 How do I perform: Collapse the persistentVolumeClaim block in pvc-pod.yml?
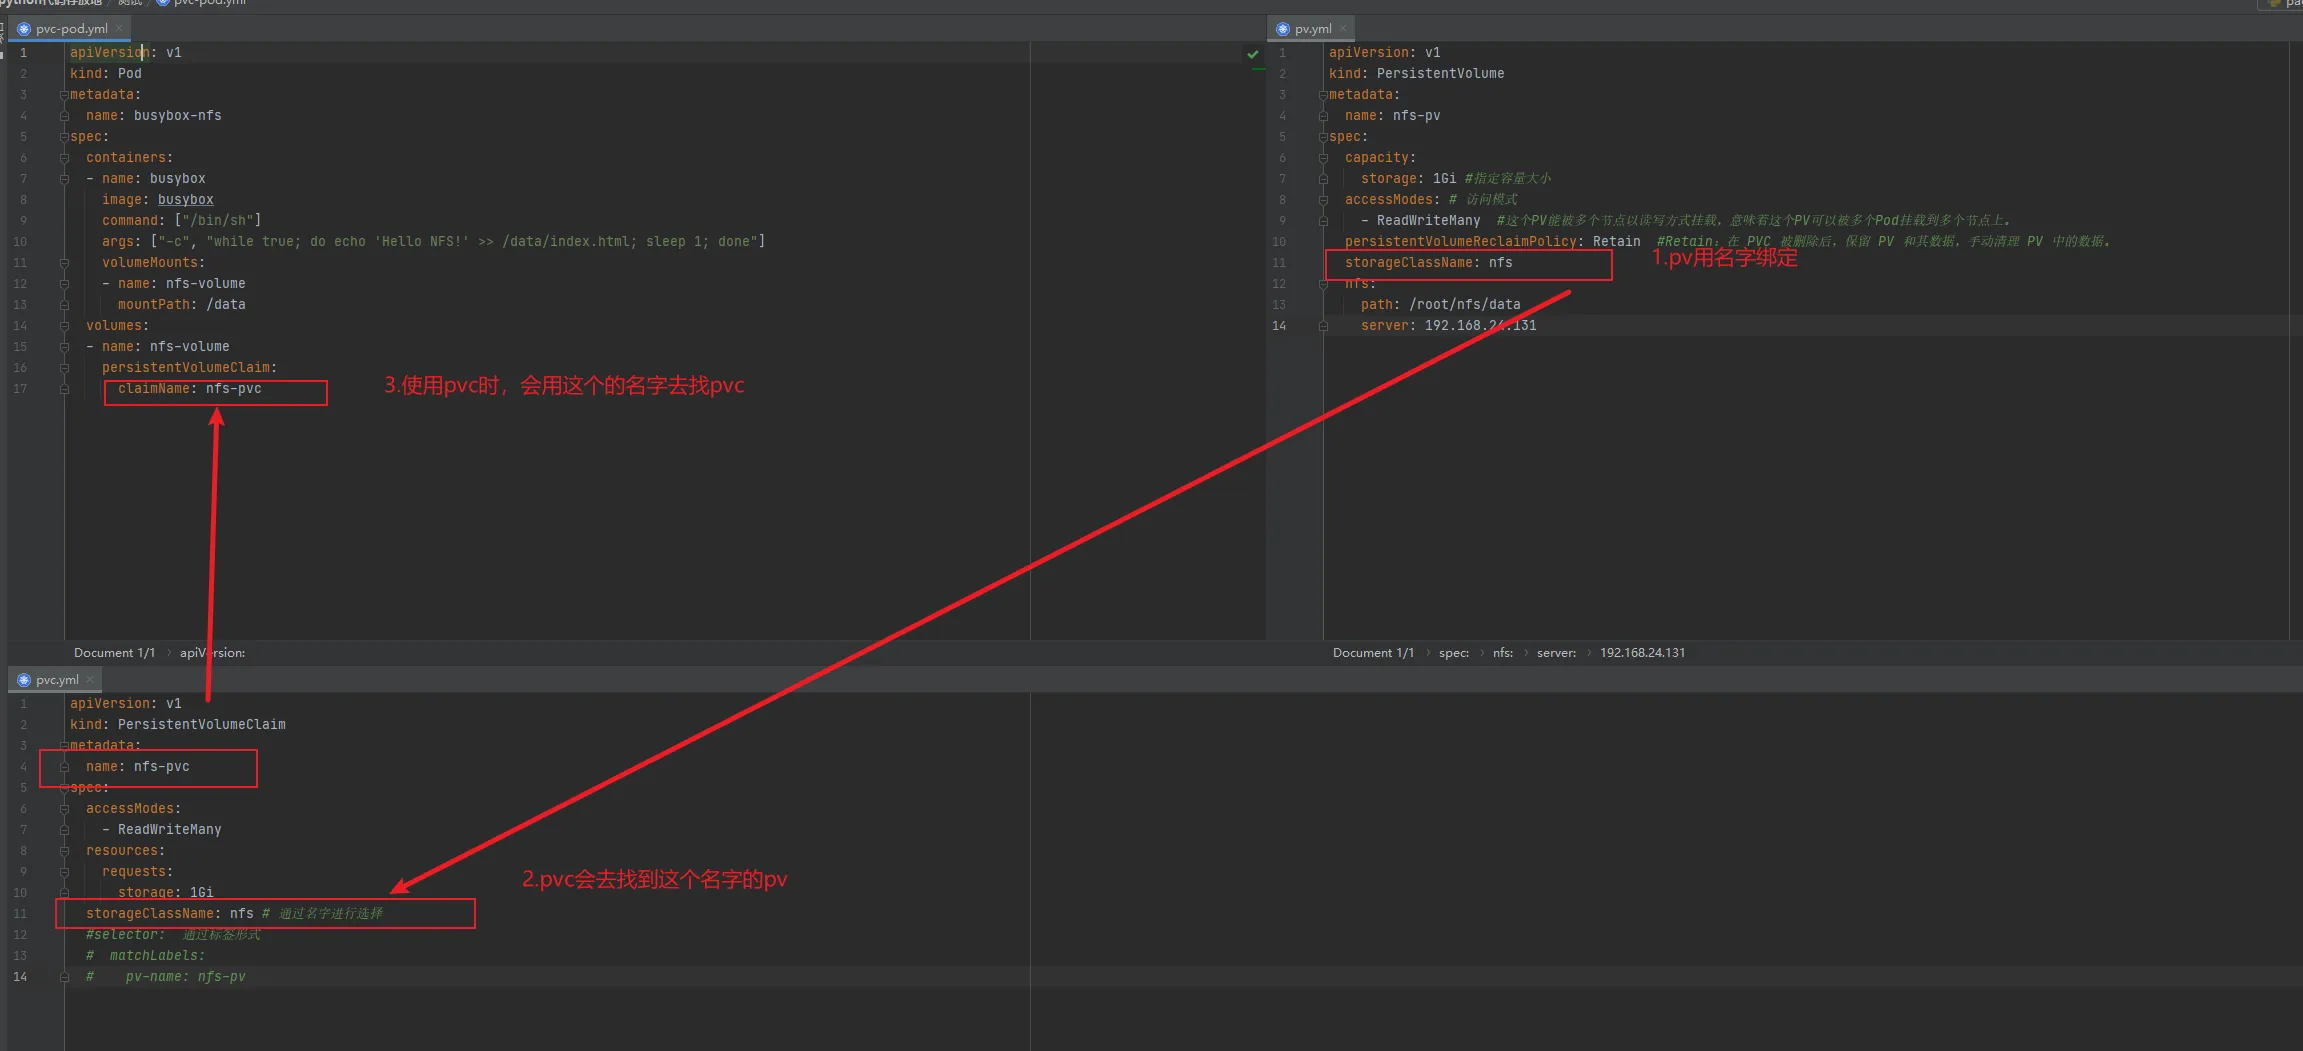click(x=64, y=368)
